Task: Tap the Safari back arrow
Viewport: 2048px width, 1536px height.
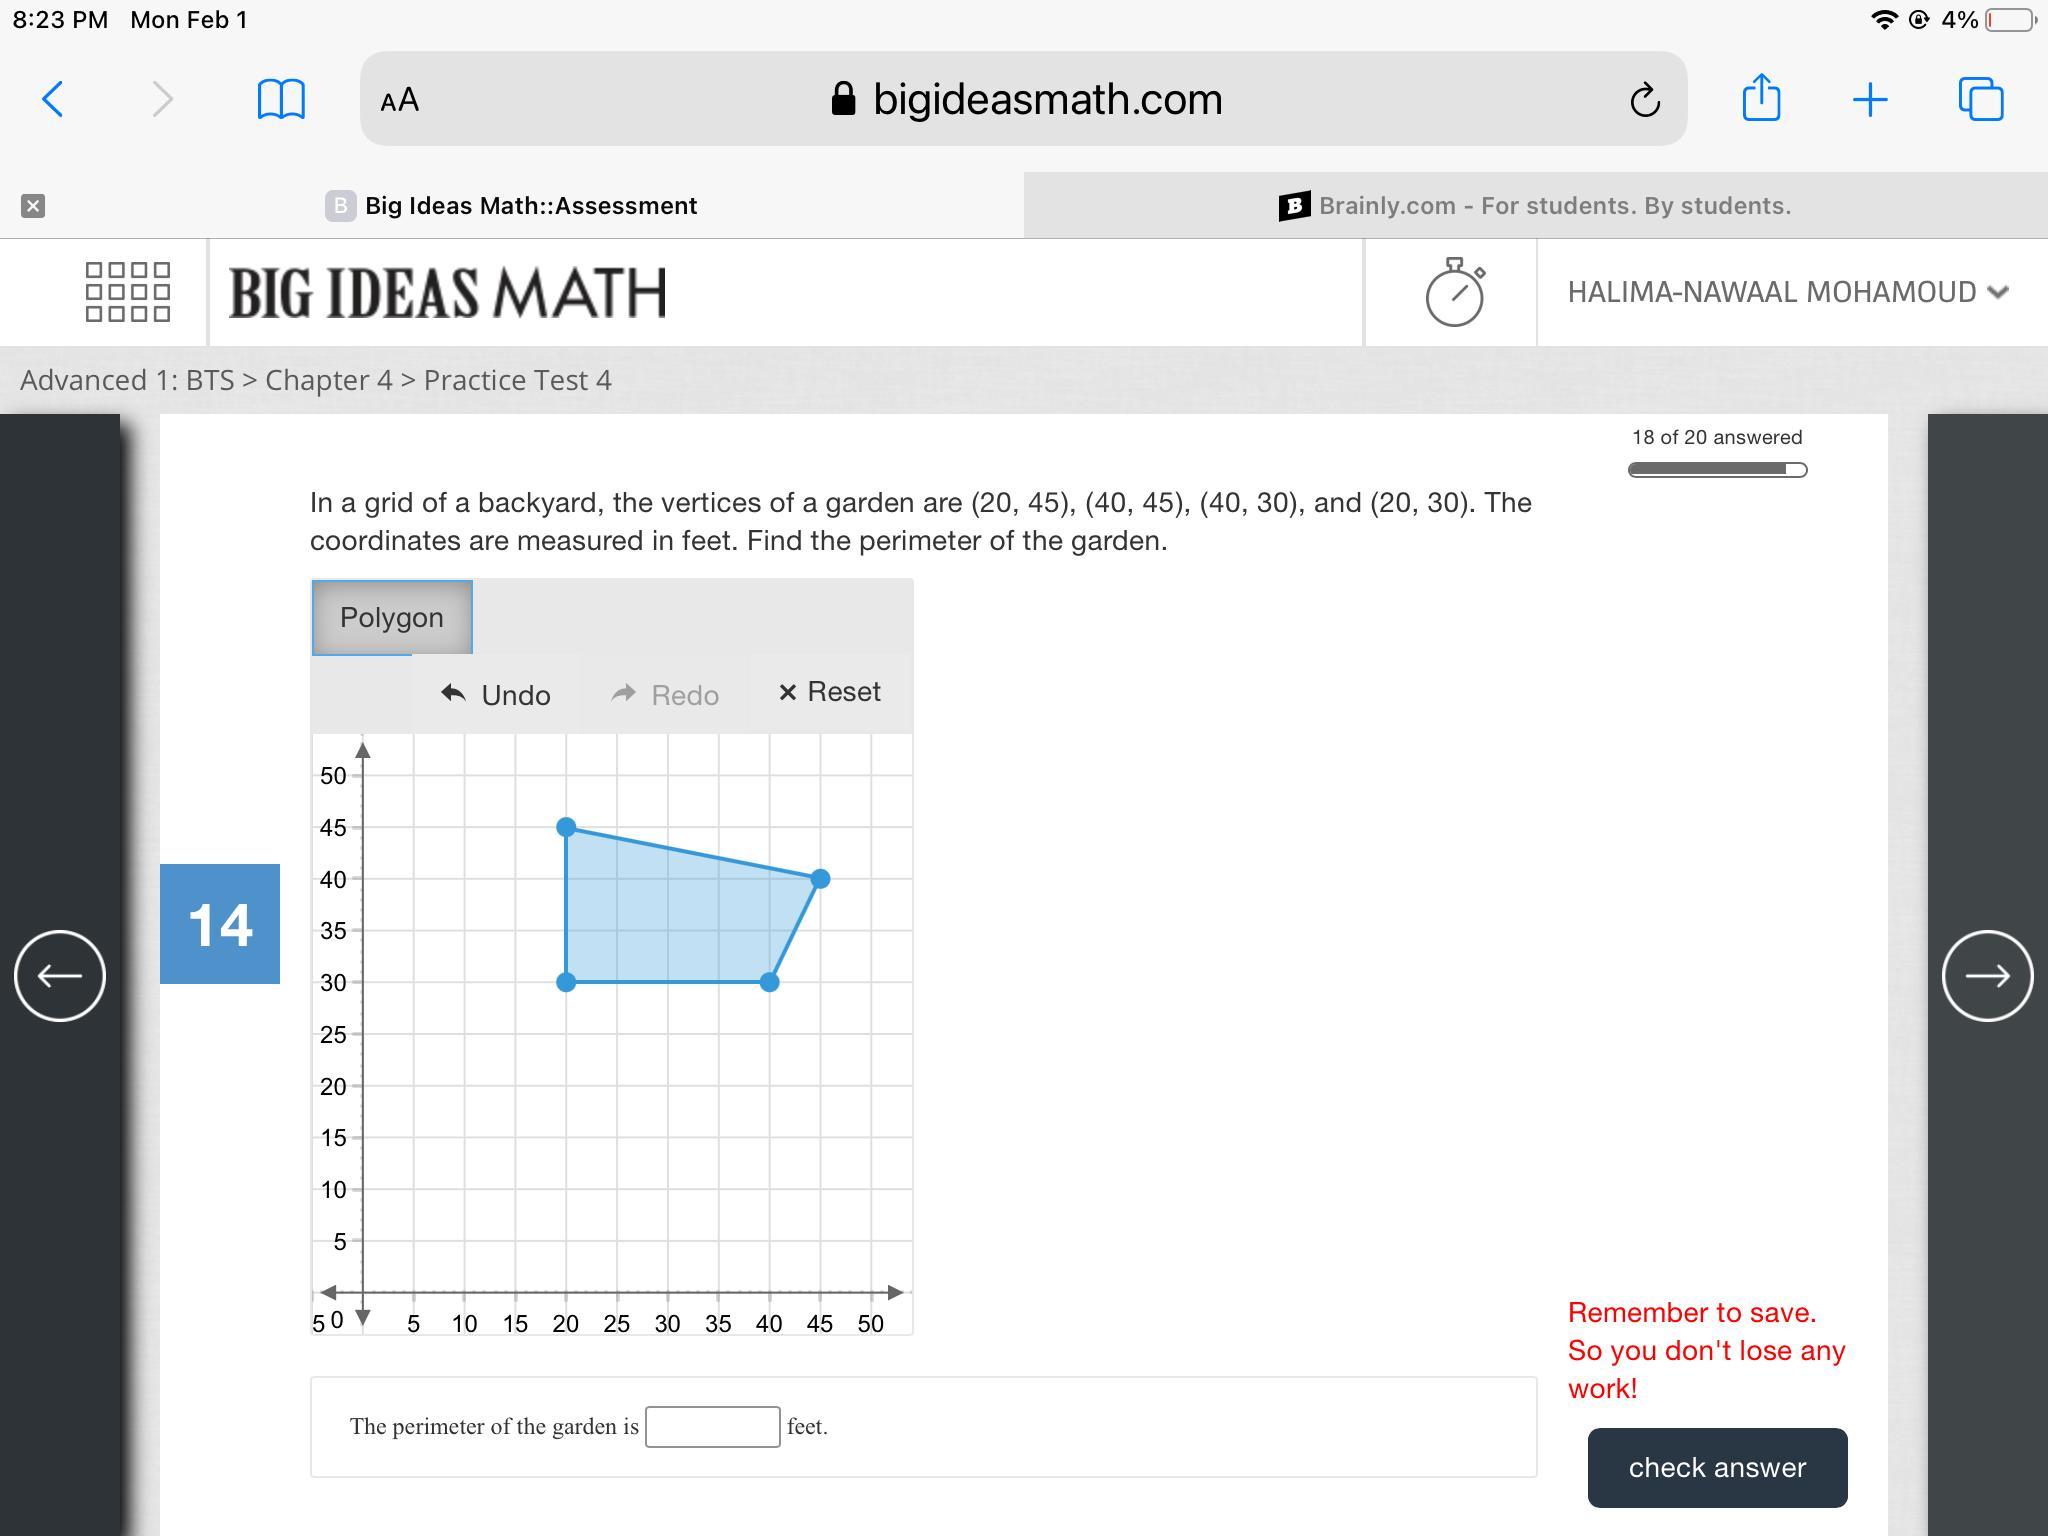Action: [53, 99]
